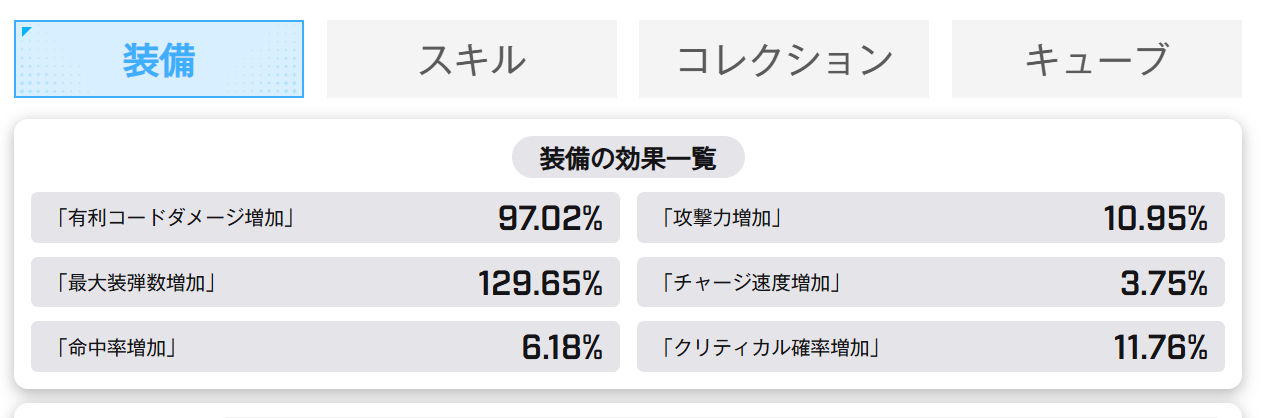1265x418 pixels.
Task: Click the 97.02% value
Action: coord(550,218)
